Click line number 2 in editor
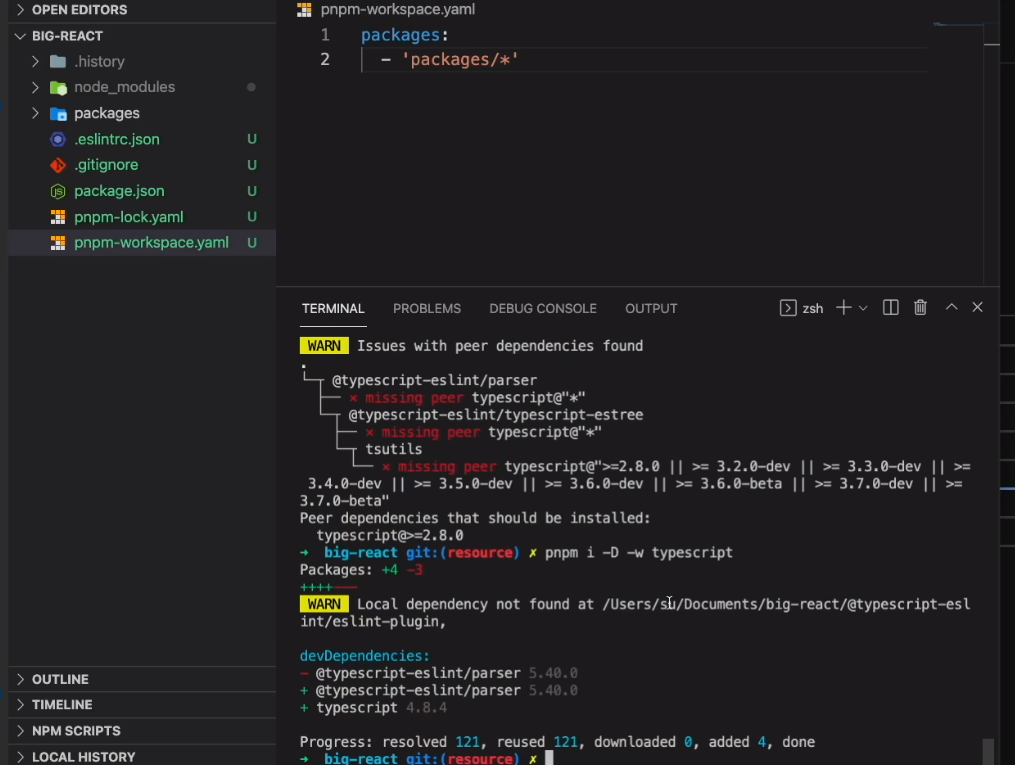 coord(325,60)
